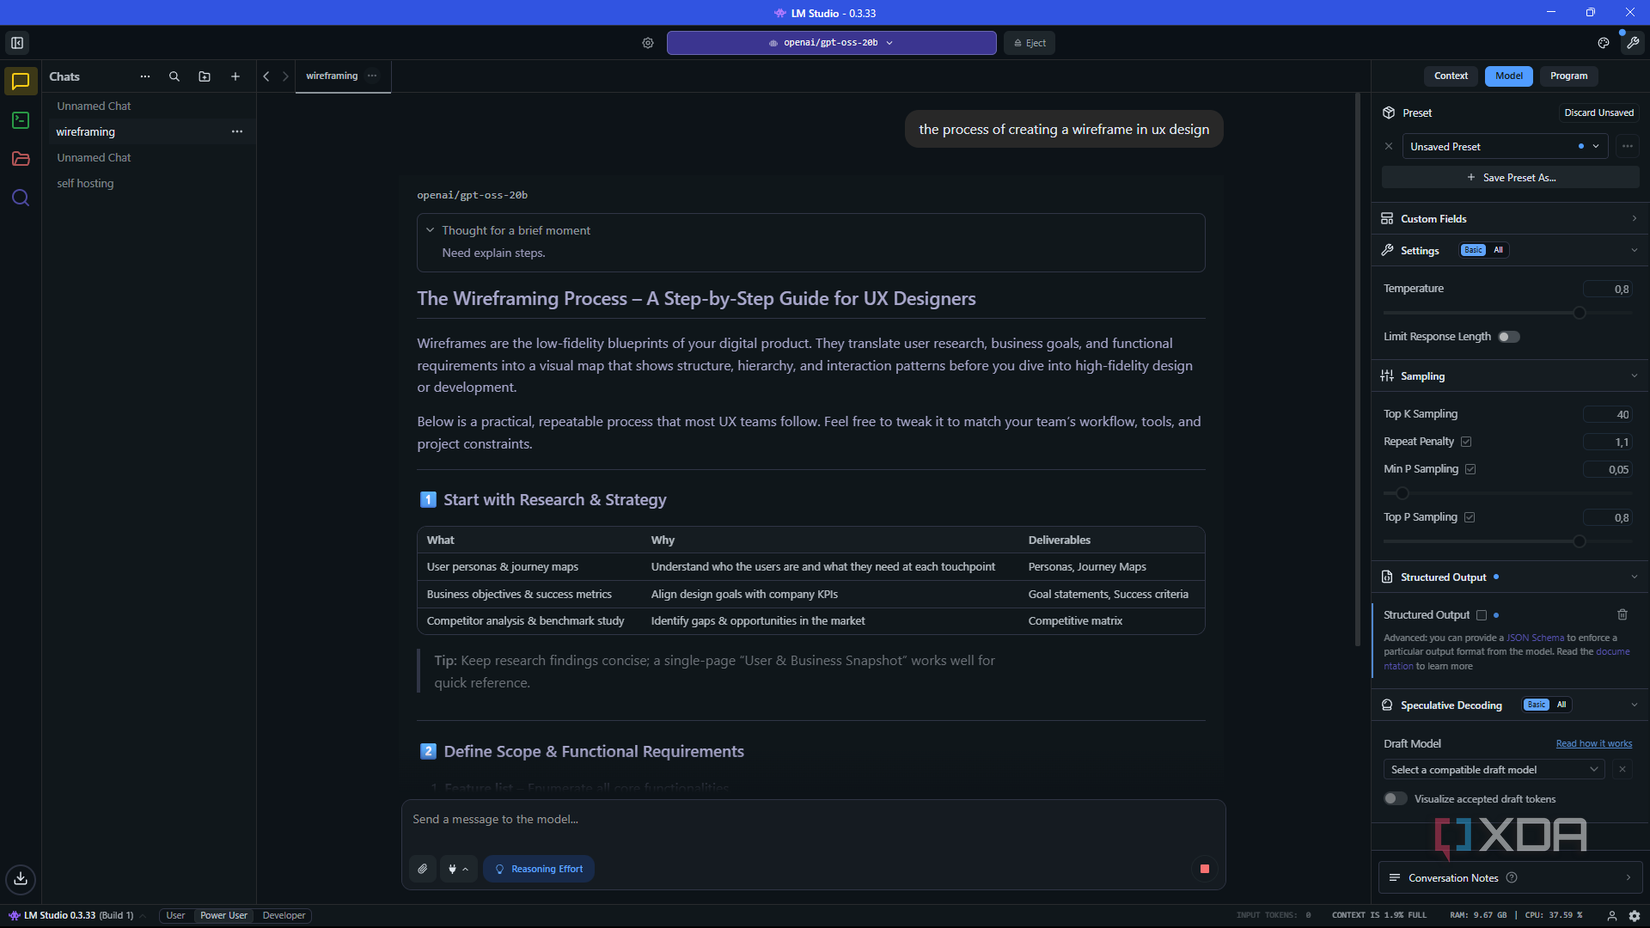Enable the Structured Output checkbox
This screenshot has width=1650, height=928.
click(1481, 615)
